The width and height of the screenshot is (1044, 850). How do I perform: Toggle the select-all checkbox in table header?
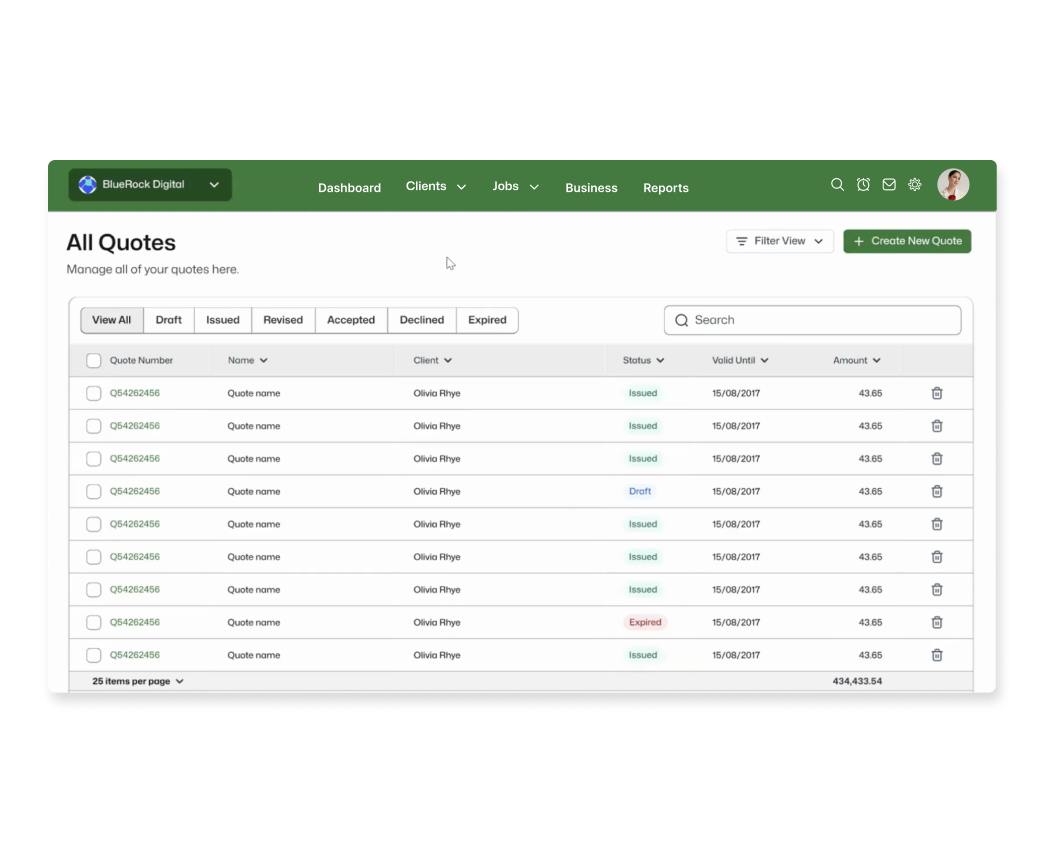tap(94, 361)
